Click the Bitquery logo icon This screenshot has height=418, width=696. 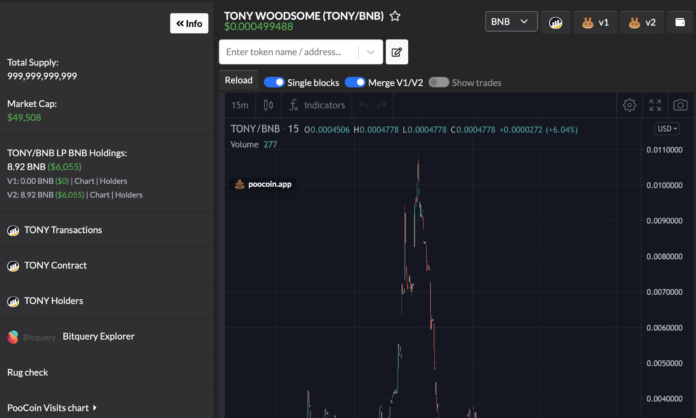13,337
